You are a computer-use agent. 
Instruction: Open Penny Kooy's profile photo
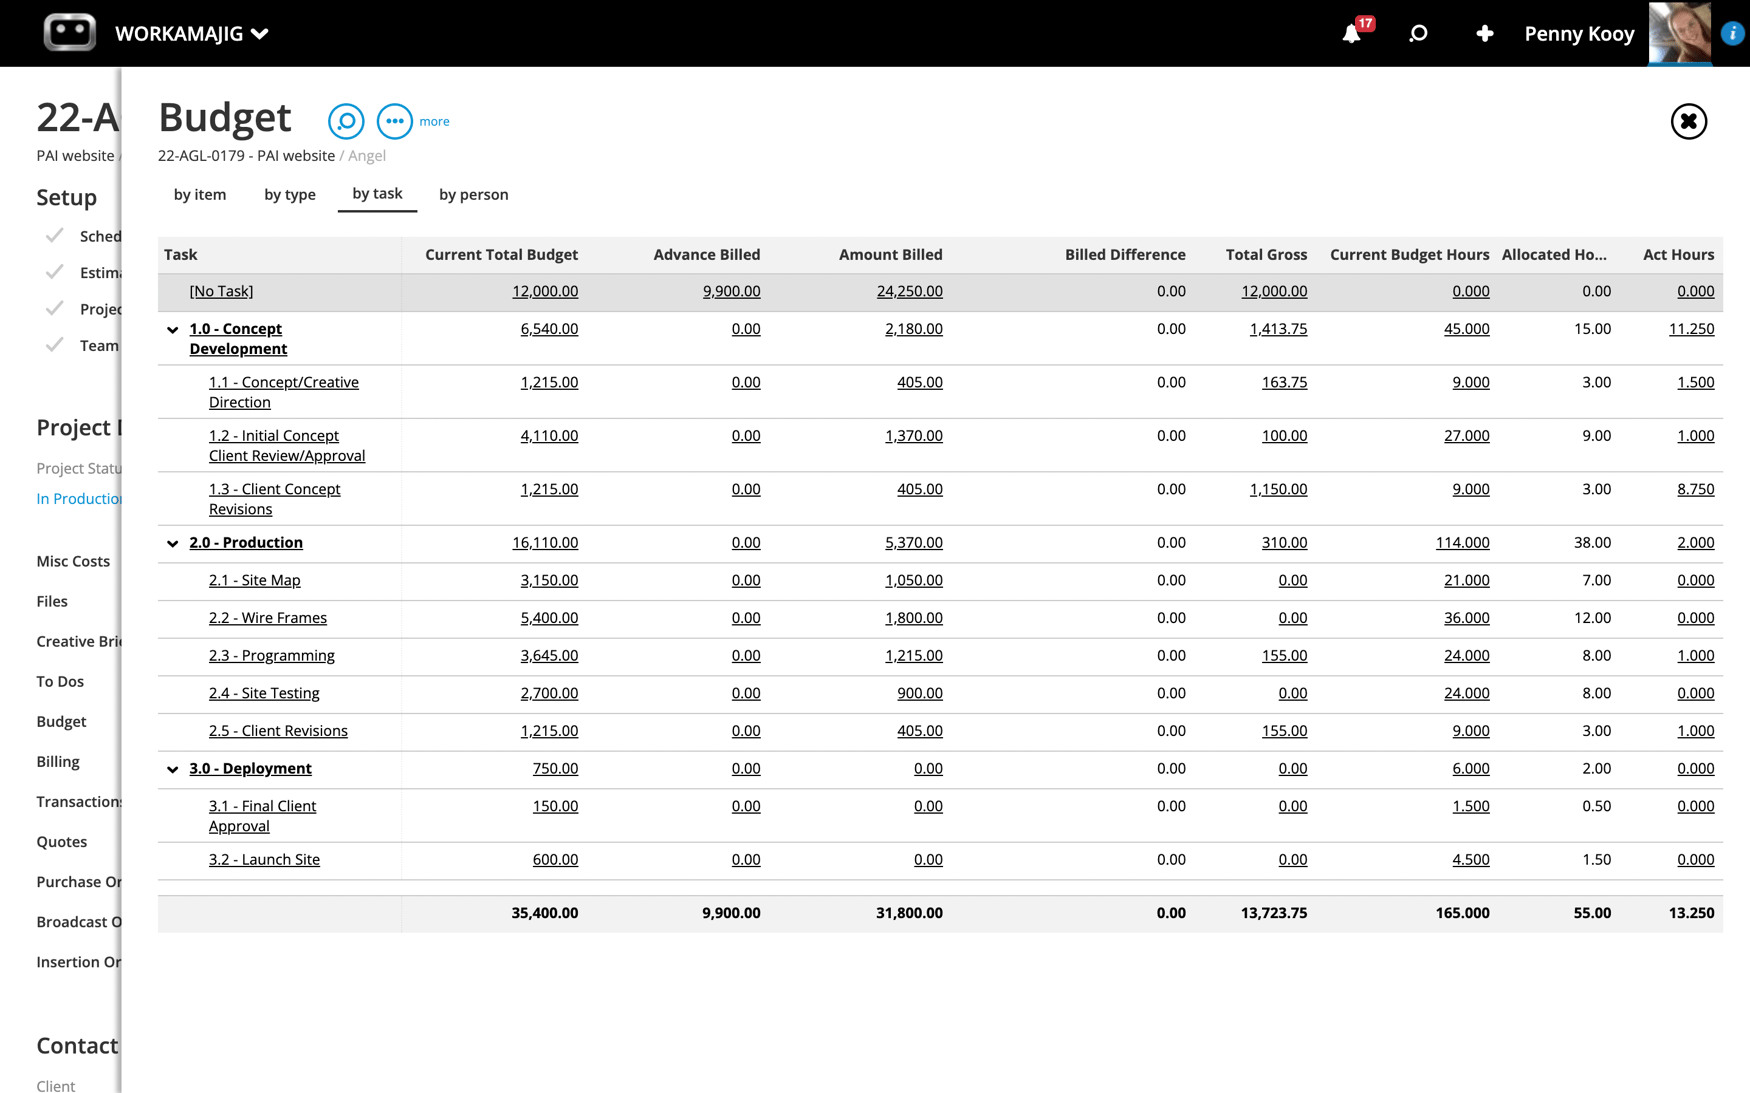point(1680,33)
